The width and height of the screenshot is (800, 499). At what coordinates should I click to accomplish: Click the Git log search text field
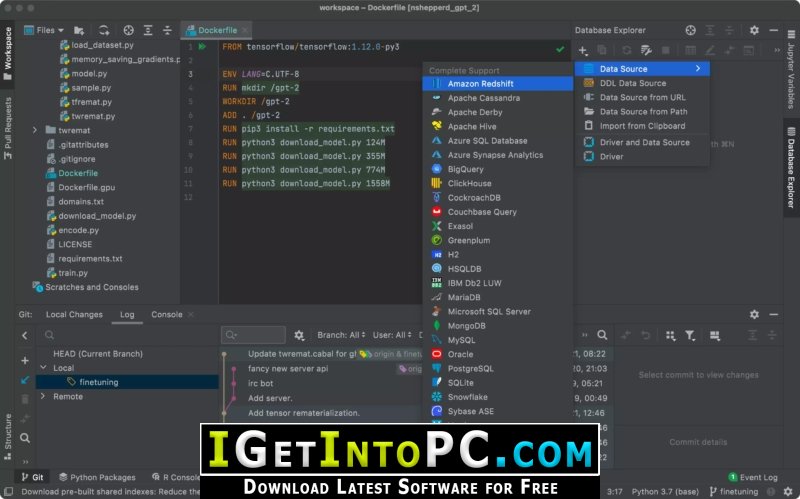[x=254, y=335]
